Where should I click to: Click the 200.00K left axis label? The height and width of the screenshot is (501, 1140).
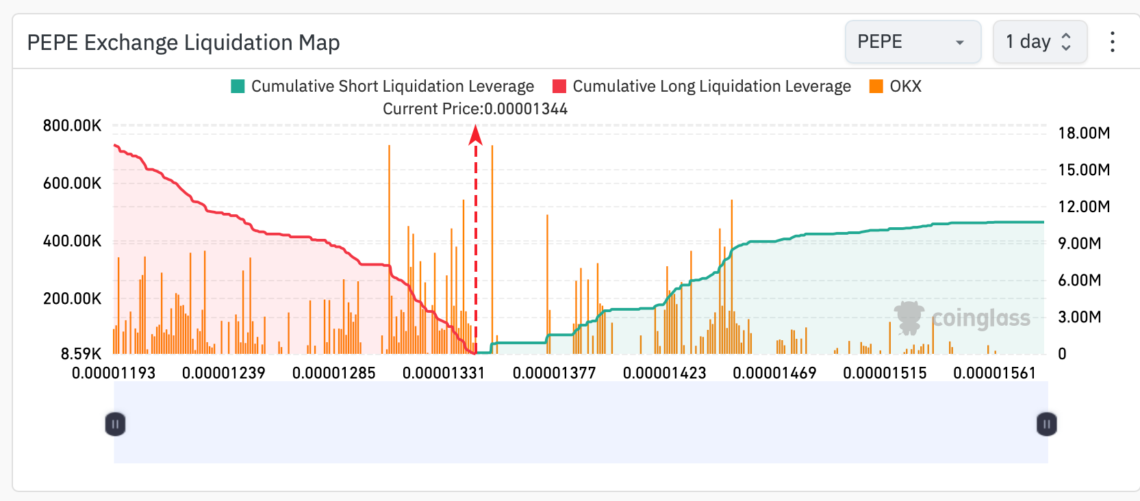pos(72,300)
